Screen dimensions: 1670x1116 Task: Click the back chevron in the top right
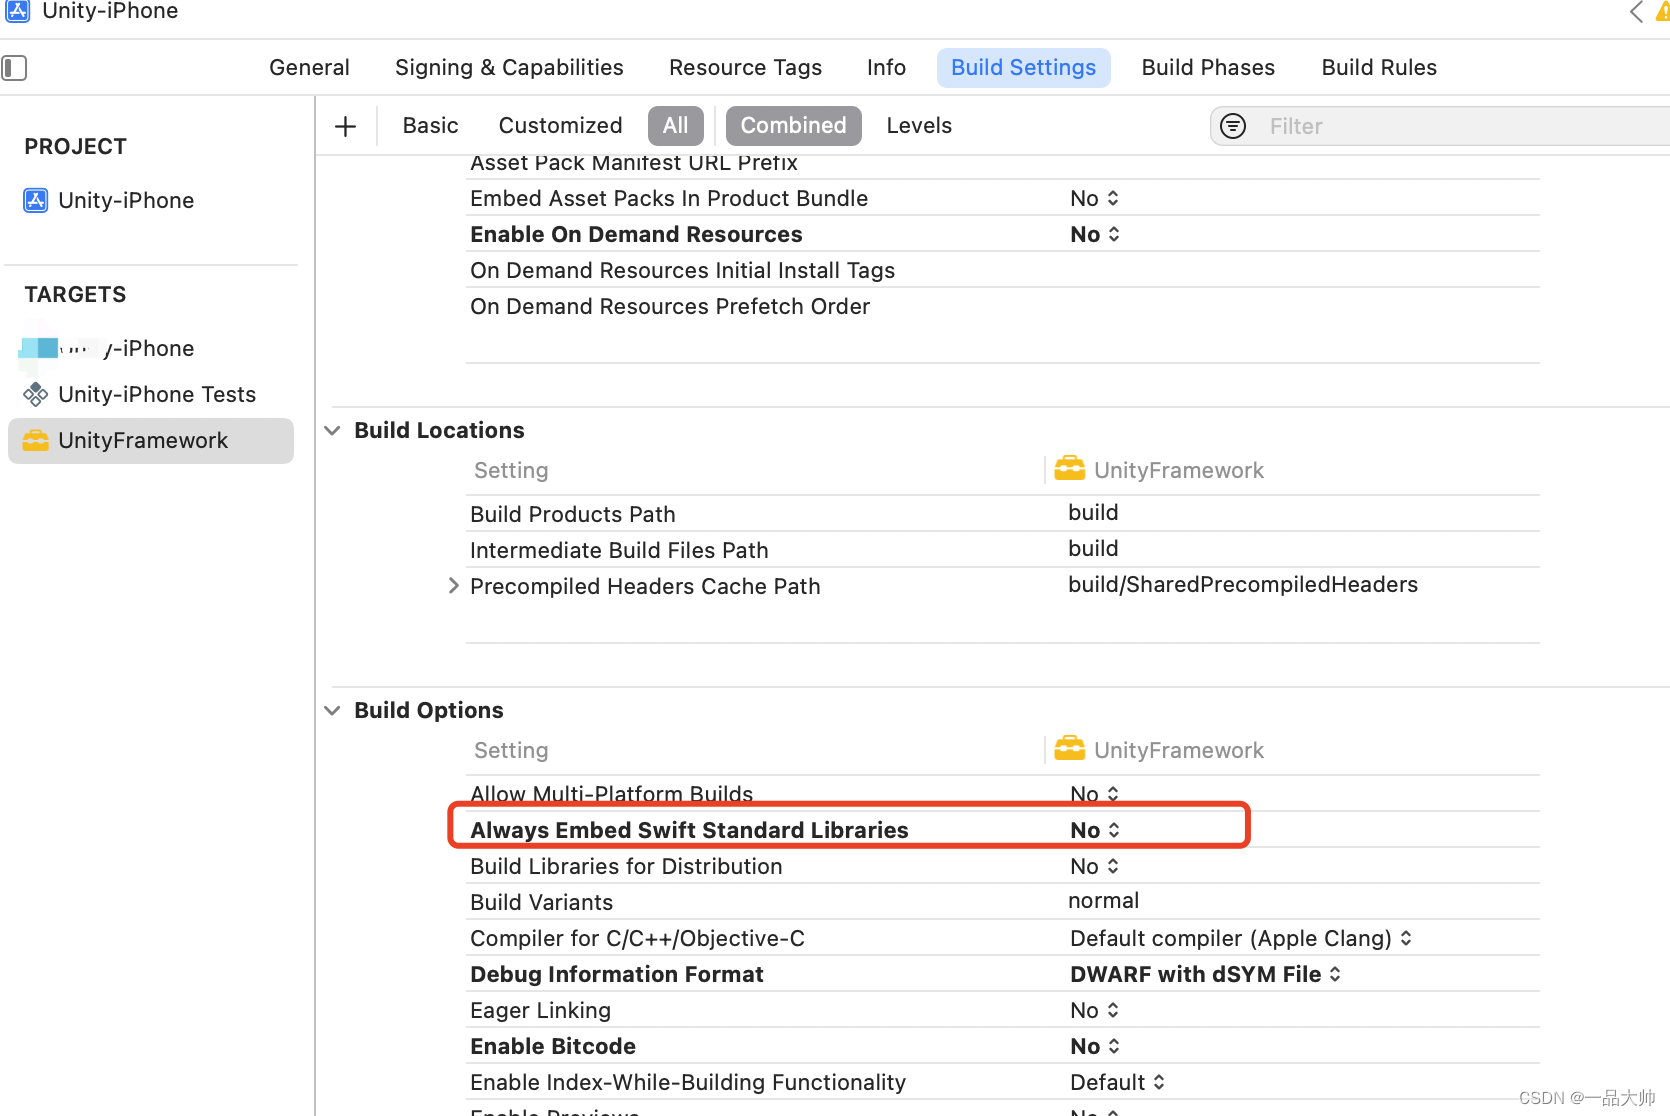tap(1636, 12)
